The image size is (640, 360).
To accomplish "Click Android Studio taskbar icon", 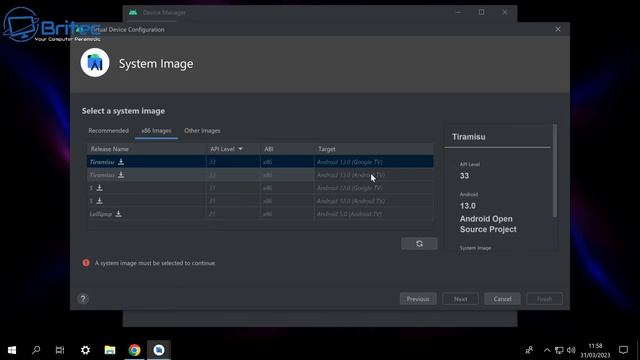I will click(159, 350).
